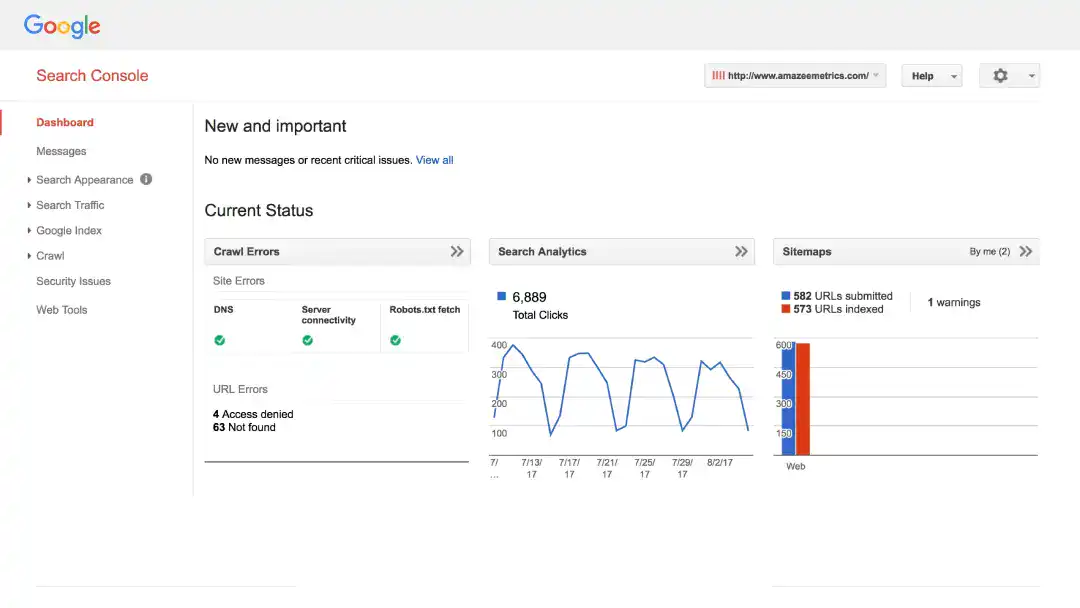1080x608 pixels.
Task: Click the Google logo
Action: click(x=62, y=26)
